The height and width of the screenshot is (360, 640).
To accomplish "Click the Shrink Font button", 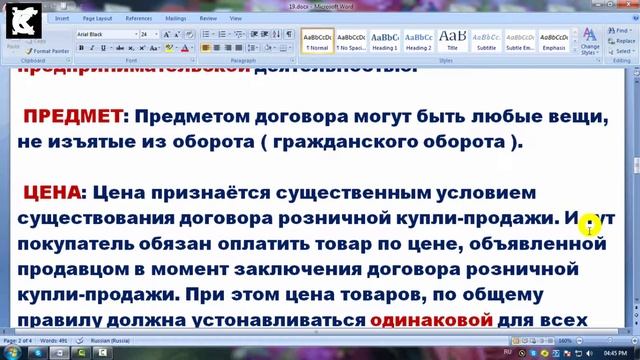I will [x=178, y=35].
